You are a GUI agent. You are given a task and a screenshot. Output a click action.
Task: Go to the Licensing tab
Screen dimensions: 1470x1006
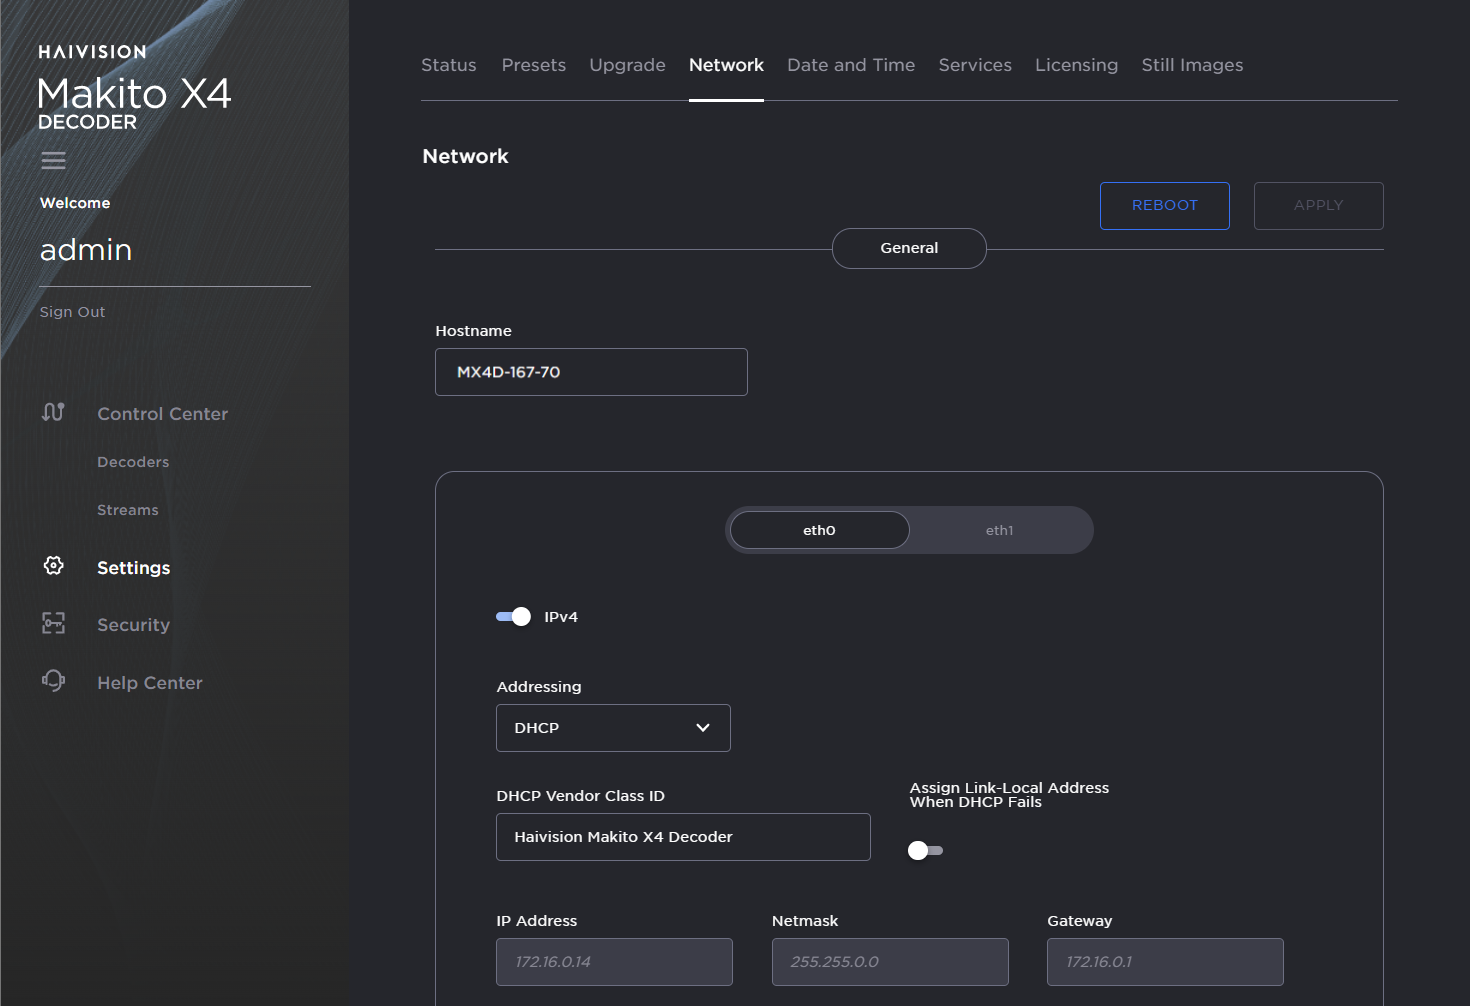(x=1076, y=64)
